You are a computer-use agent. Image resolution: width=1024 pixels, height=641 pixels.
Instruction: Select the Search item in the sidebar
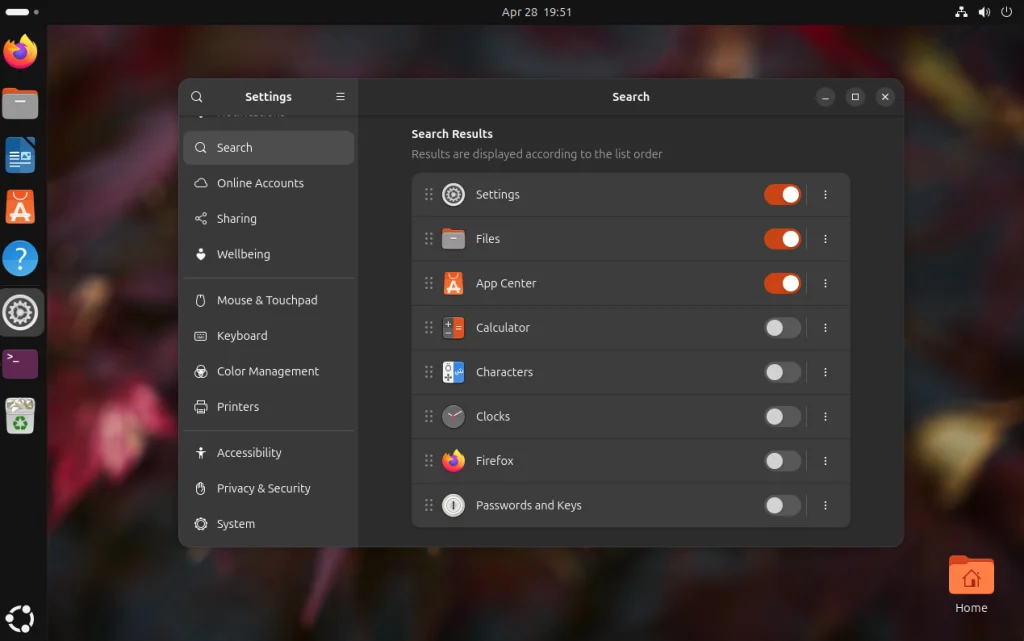[268, 148]
